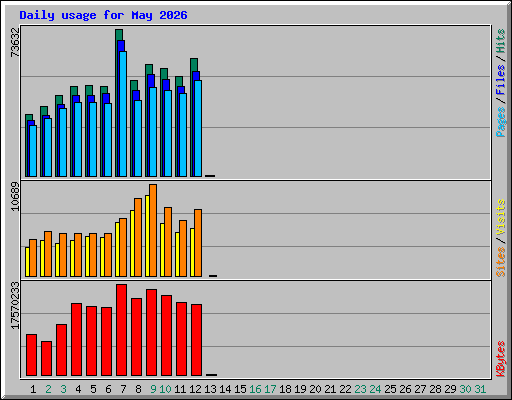Click the red KBytes bar for day 12

point(196,340)
